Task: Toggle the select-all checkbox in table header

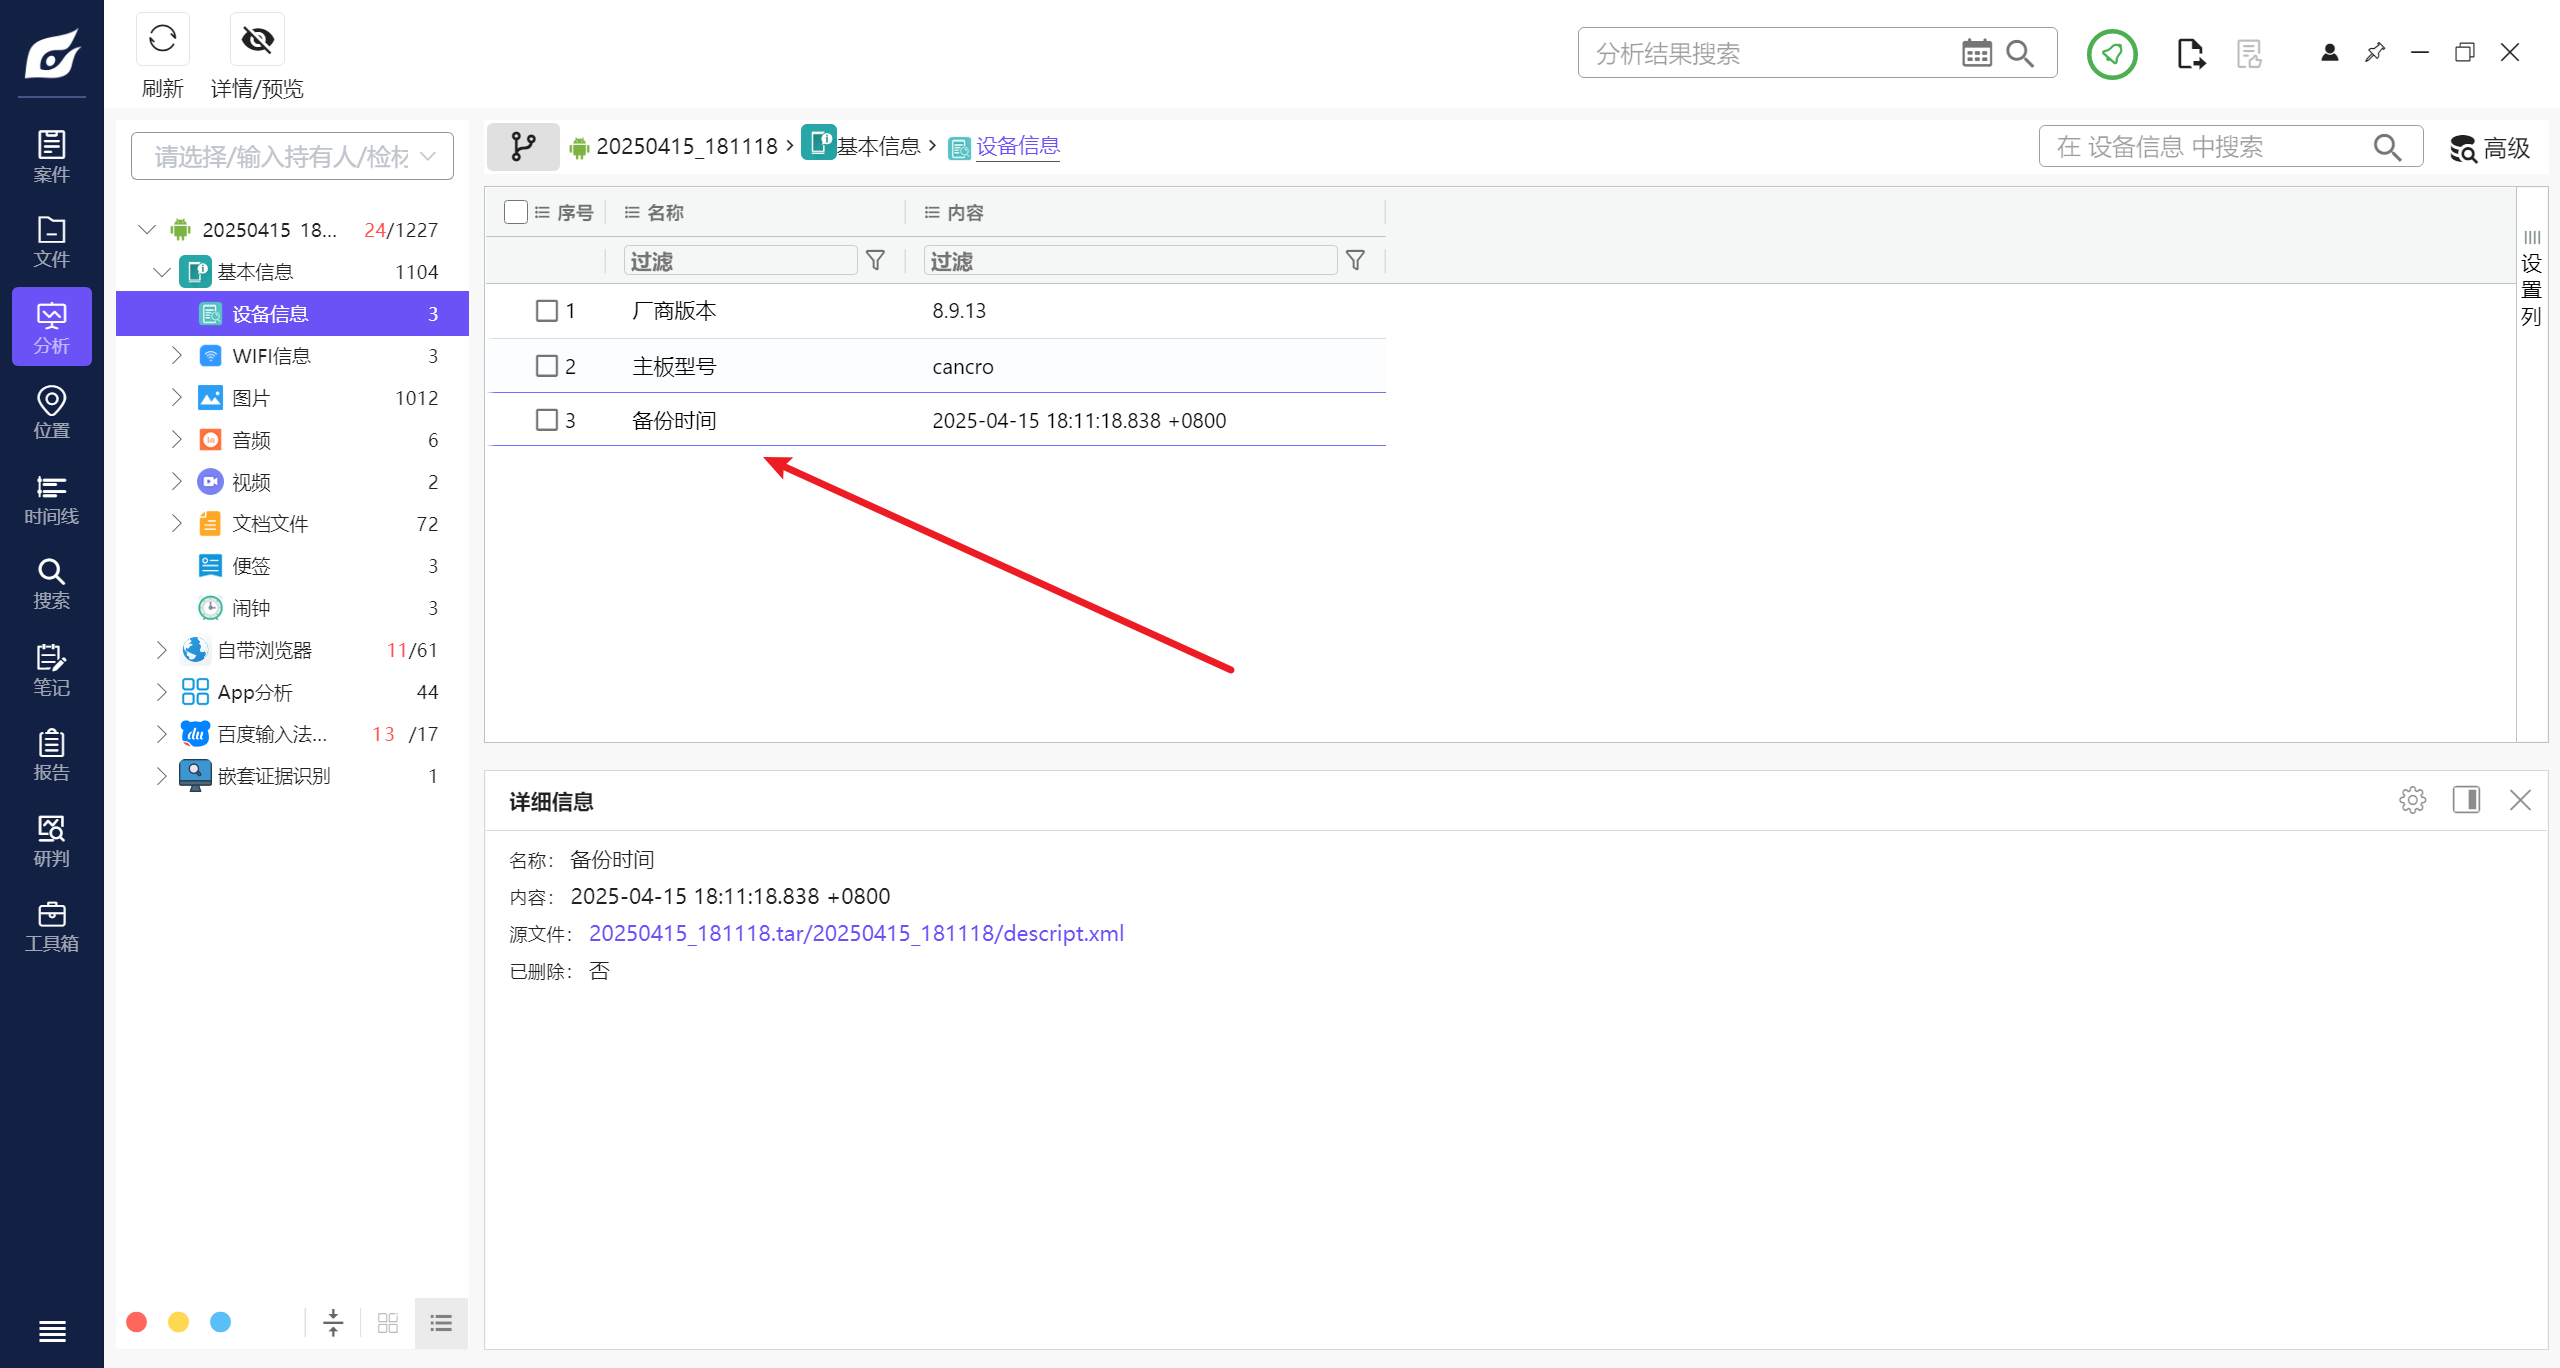Action: pyautogui.click(x=516, y=212)
